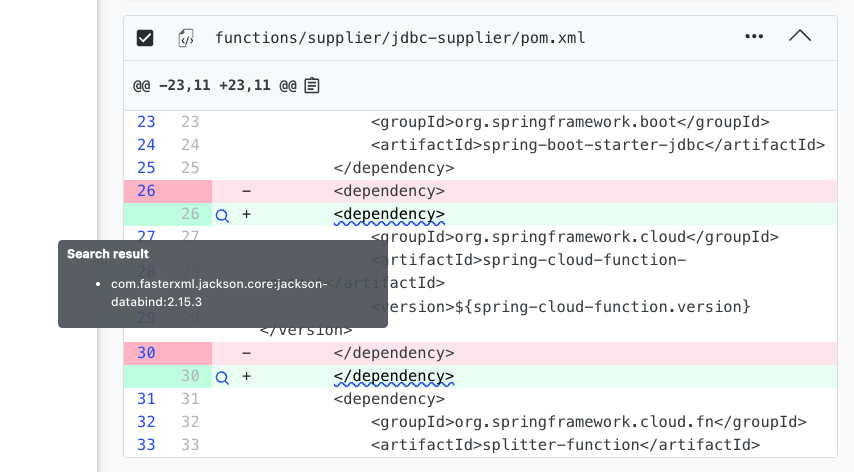Click jackson-databind:2.15.3 search result entry

[x=219, y=293]
